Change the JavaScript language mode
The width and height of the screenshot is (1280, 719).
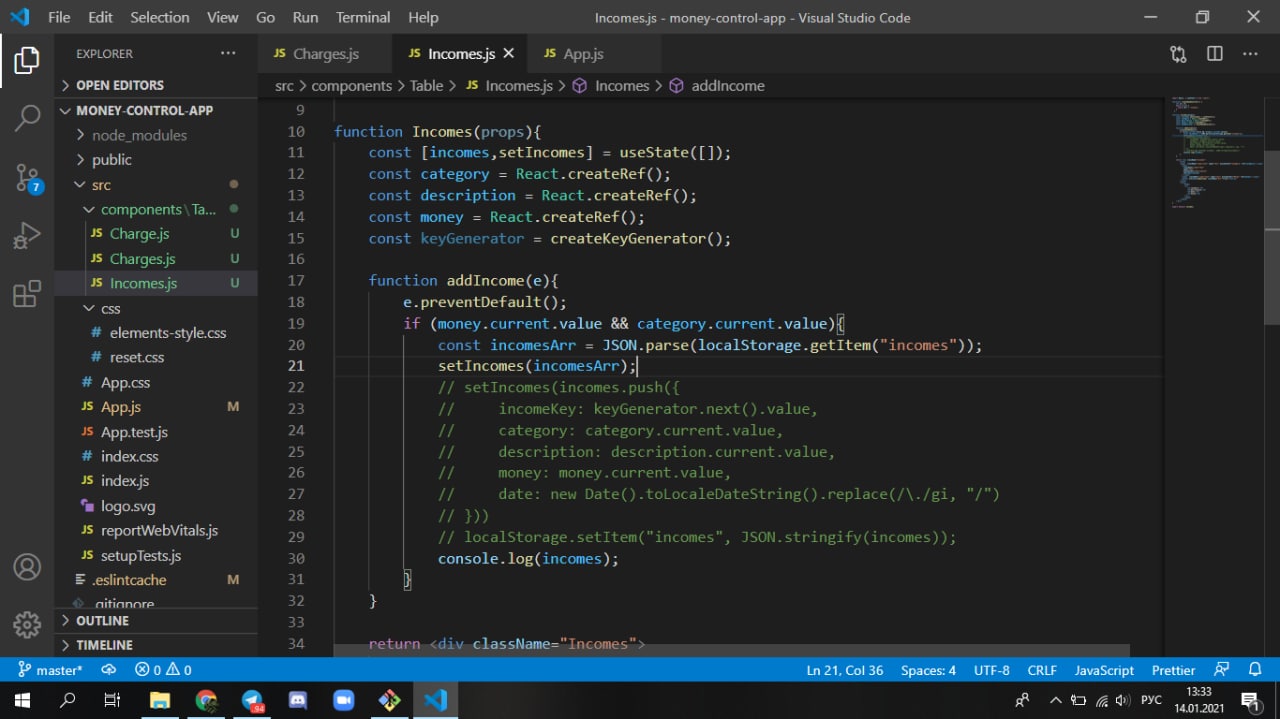[x=1104, y=670]
